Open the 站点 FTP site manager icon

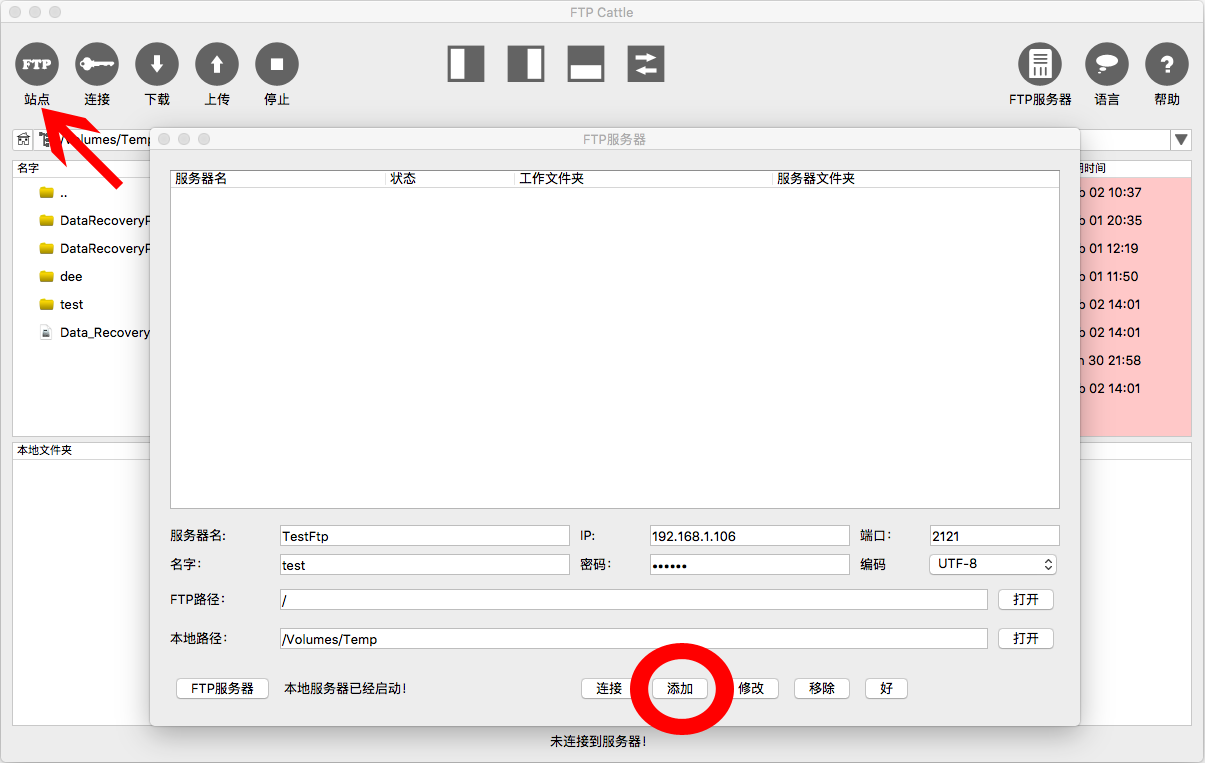pos(37,64)
